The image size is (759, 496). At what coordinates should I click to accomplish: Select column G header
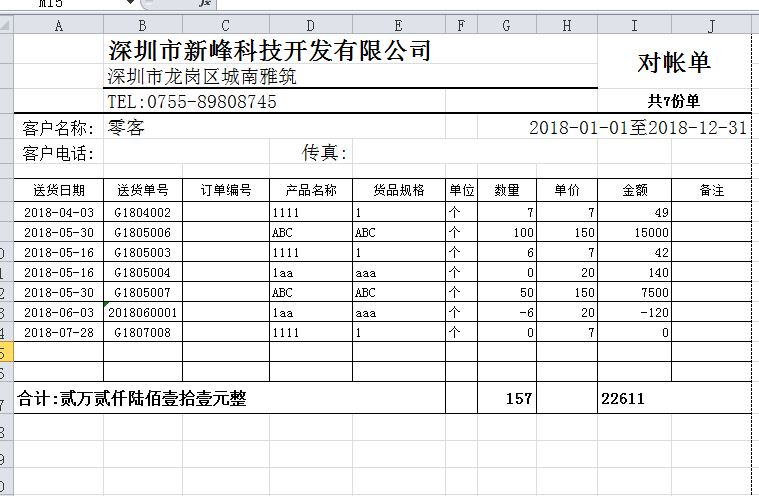click(x=507, y=25)
